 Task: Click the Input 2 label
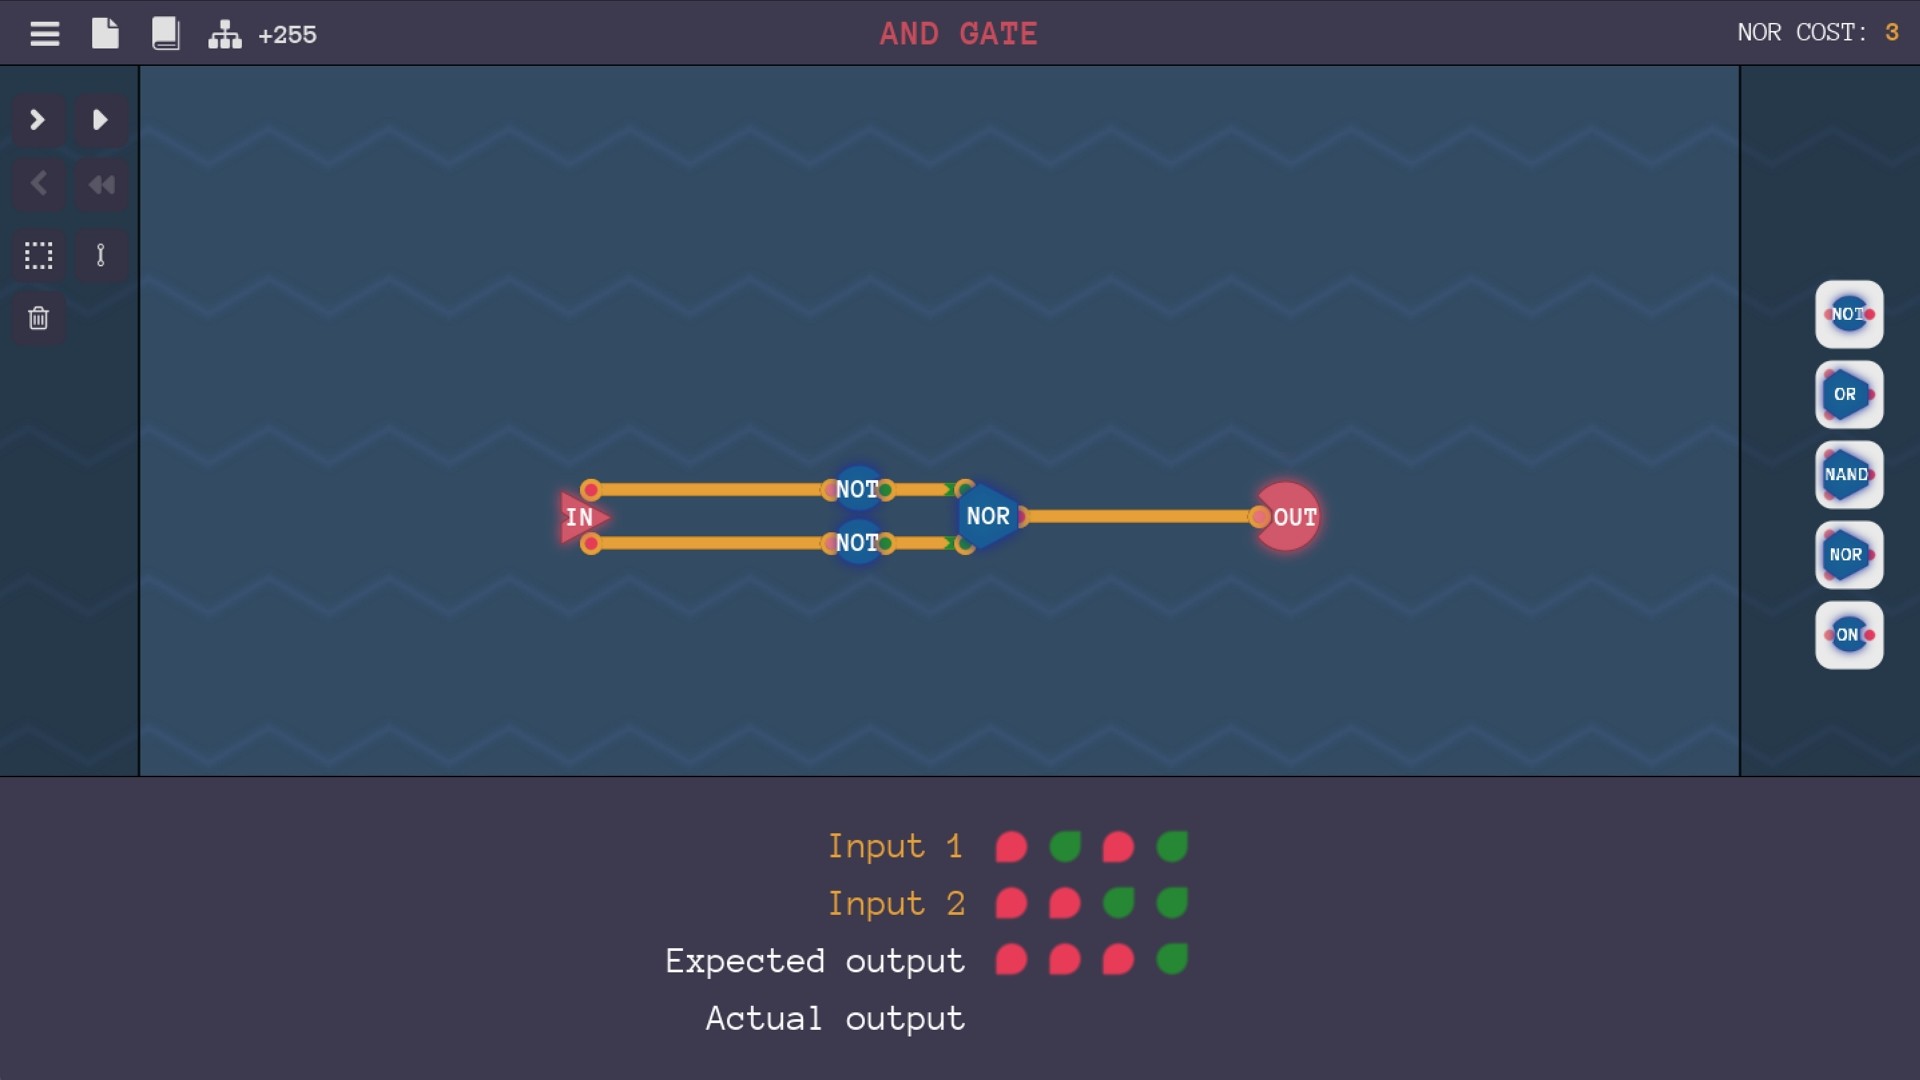pos(896,904)
